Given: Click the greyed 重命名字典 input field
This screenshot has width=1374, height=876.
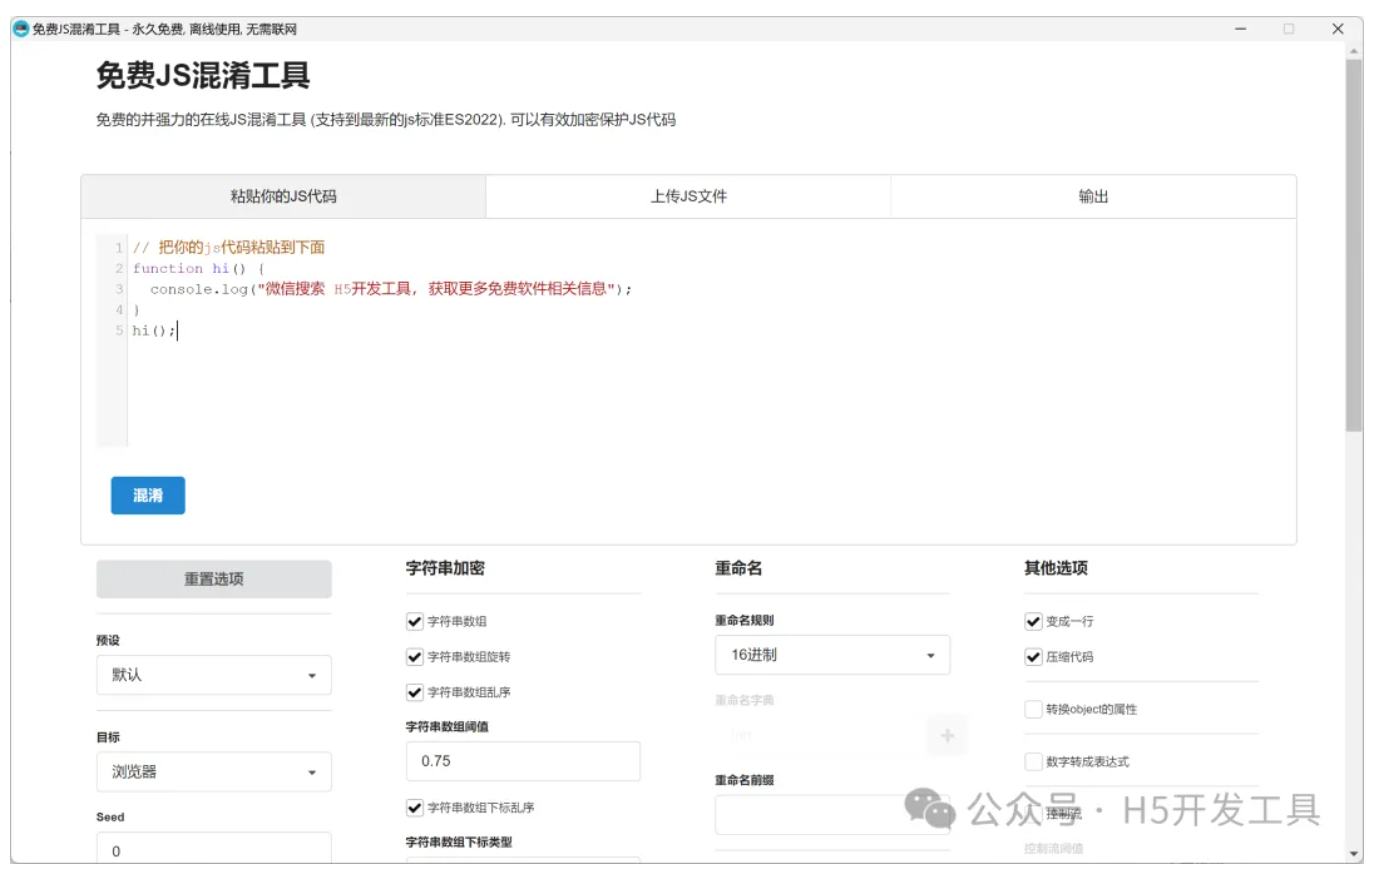Looking at the screenshot, I should [x=820, y=736].
